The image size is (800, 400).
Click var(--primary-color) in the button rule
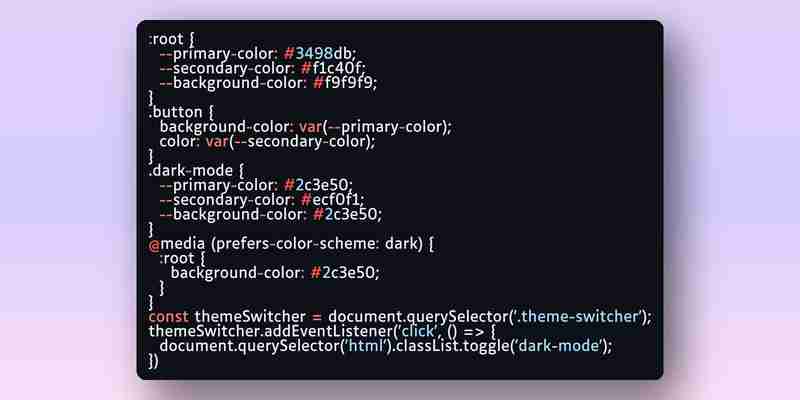coord(375,127)
